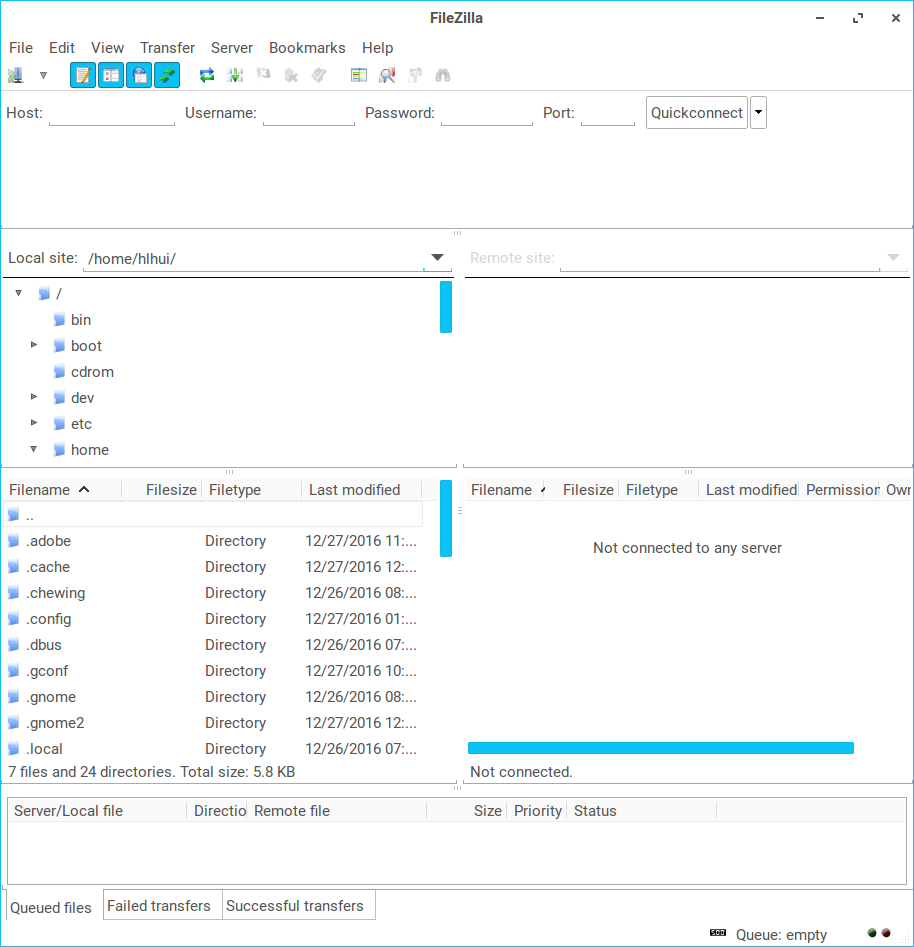
Task: Click the Process queue icon
Action: coord(235,75)
